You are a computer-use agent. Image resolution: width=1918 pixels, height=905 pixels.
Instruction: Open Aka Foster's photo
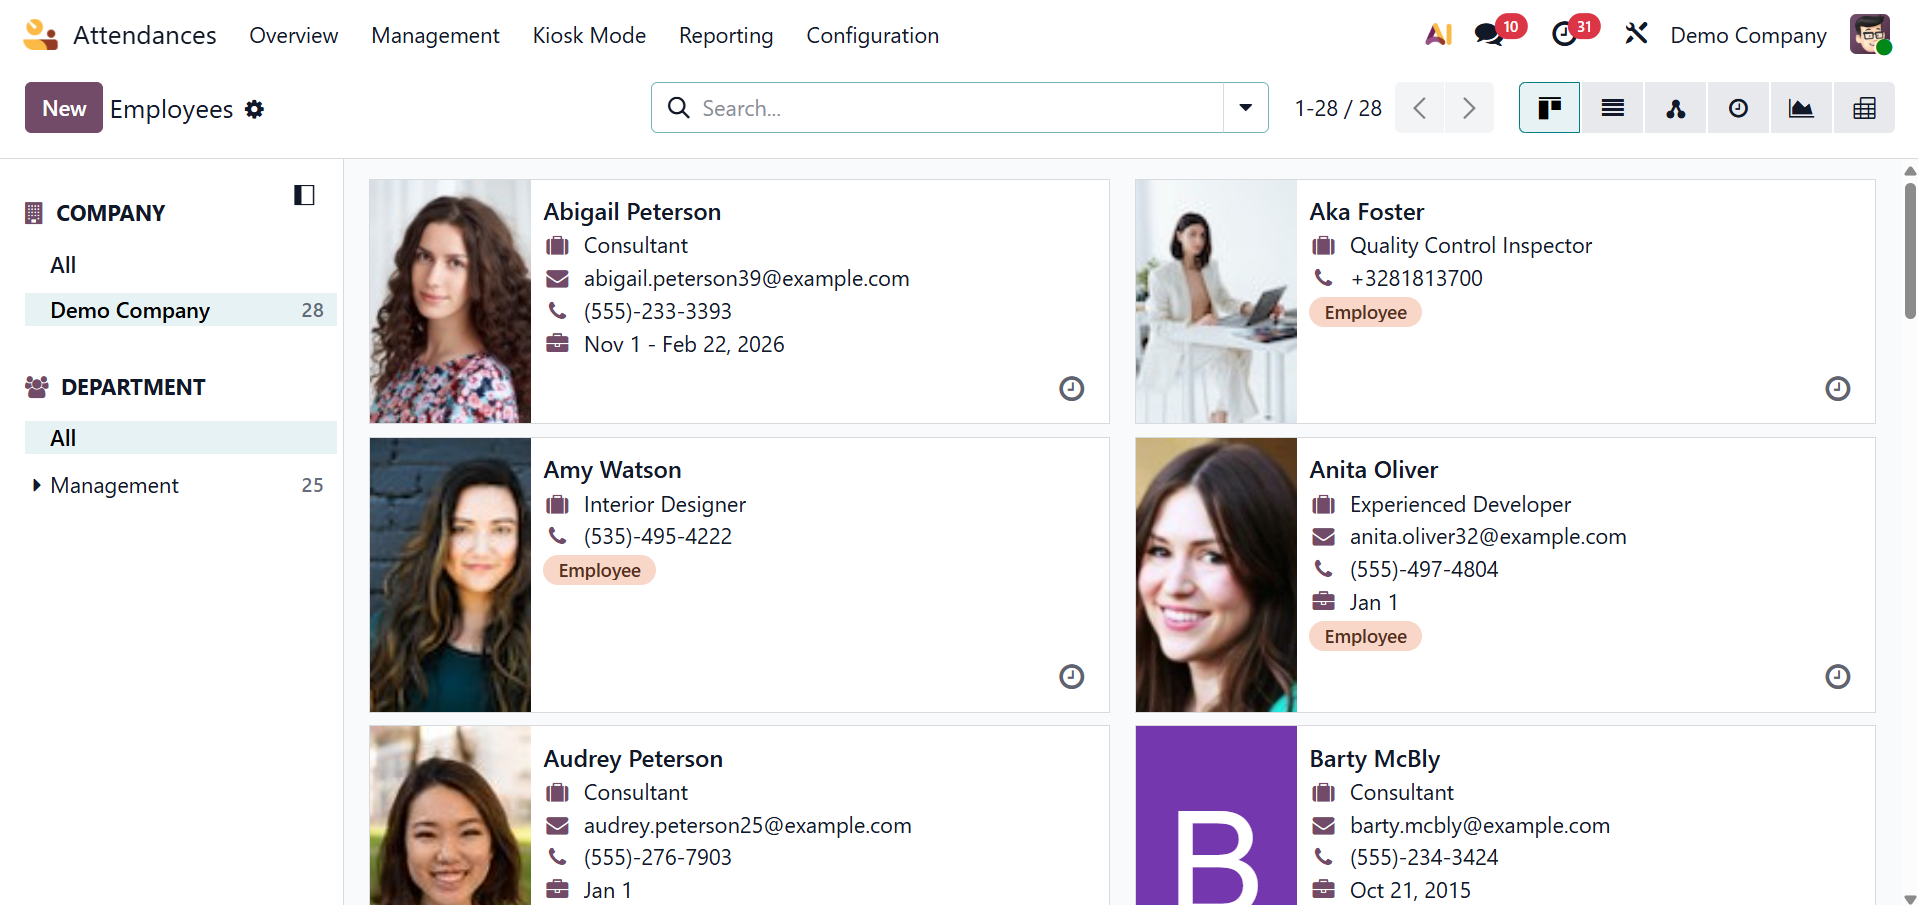tap(1216, 301)
